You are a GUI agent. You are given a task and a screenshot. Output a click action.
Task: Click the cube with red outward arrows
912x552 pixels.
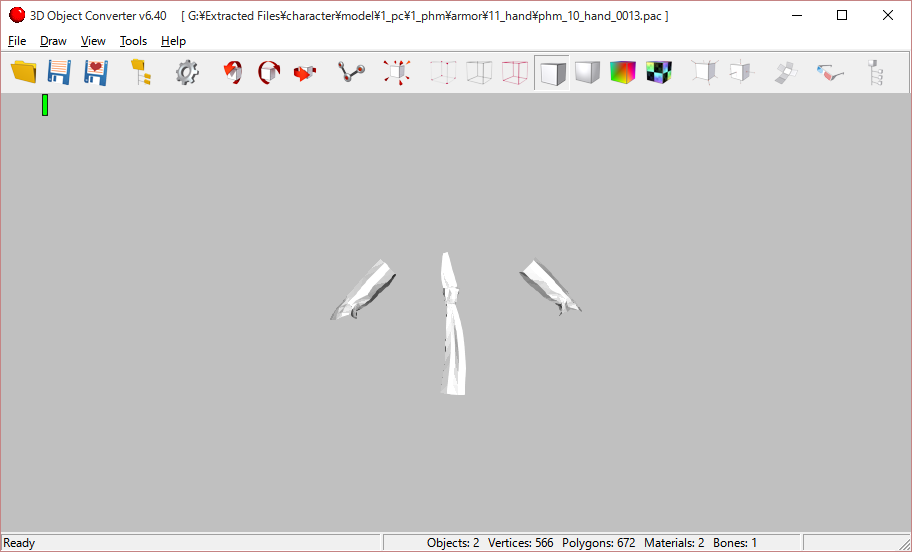click(397, 72)
